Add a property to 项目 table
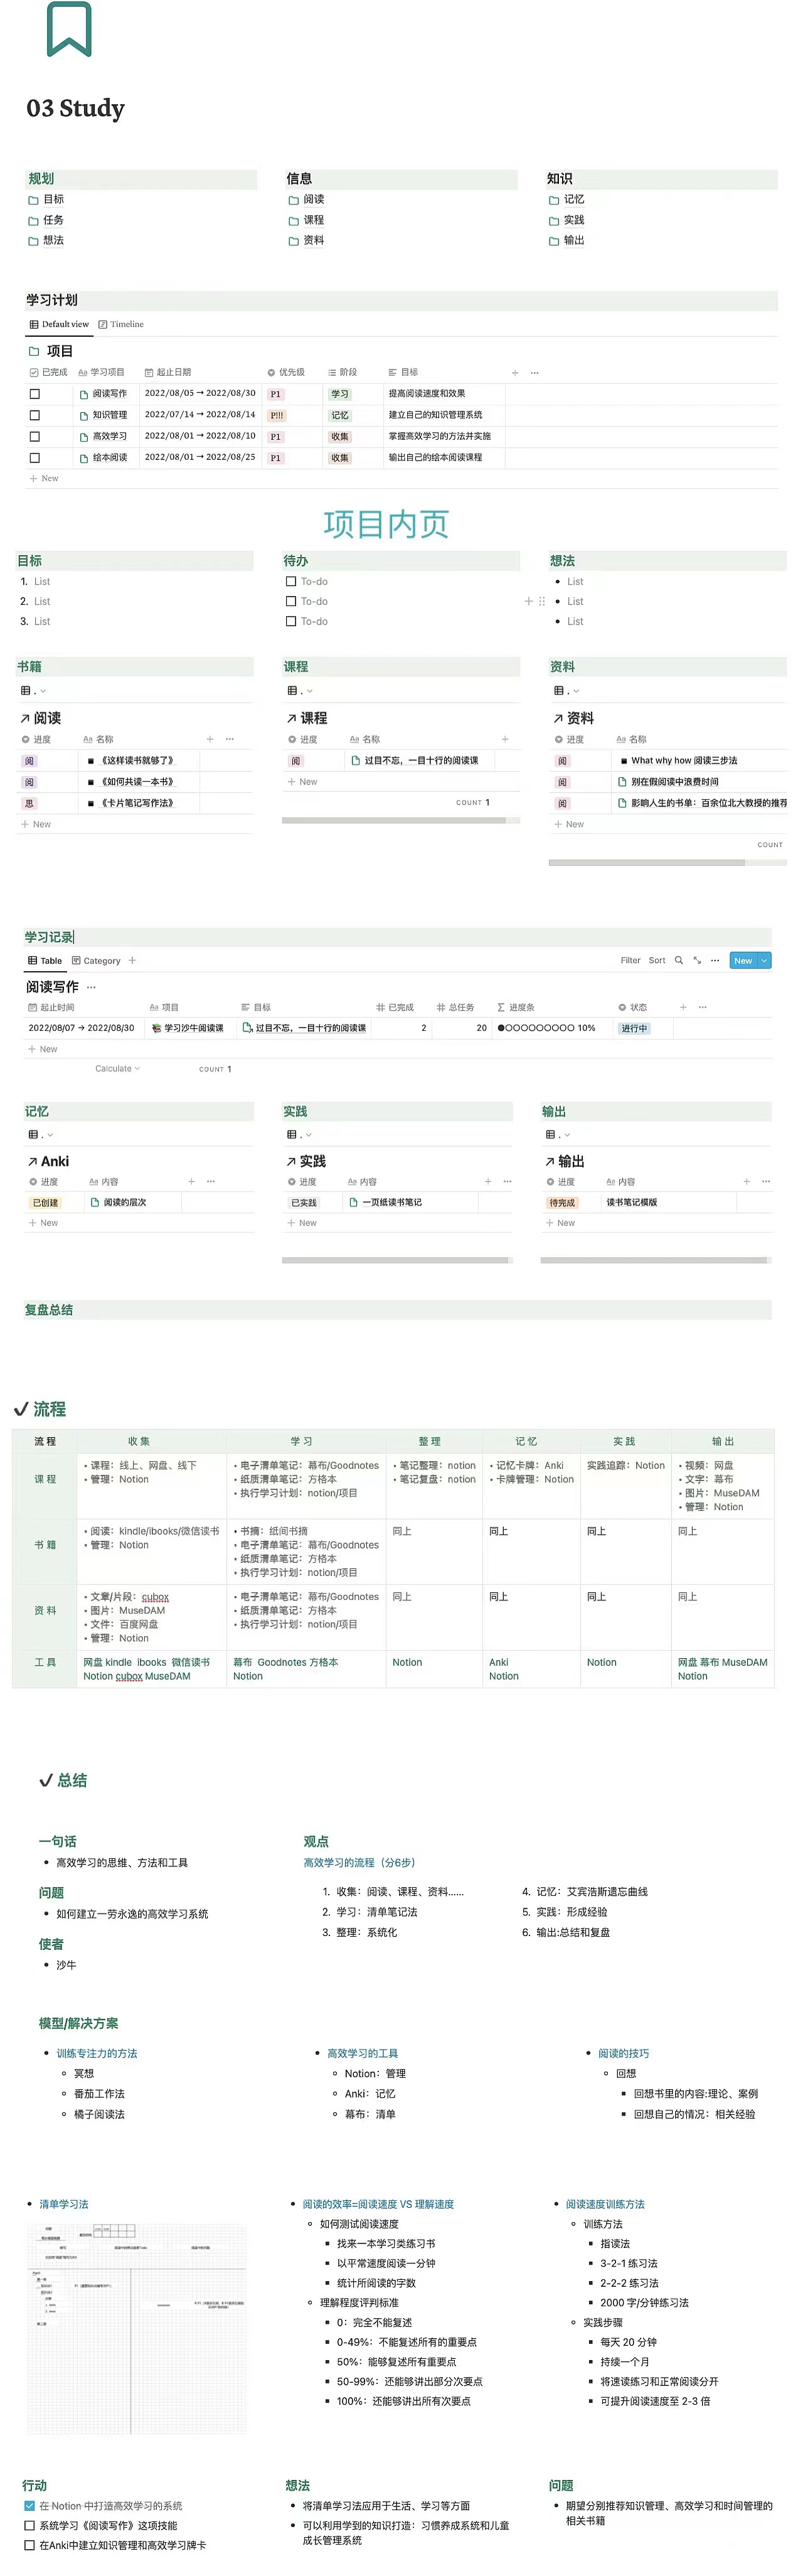The image size is (803, 2576). 515,372
